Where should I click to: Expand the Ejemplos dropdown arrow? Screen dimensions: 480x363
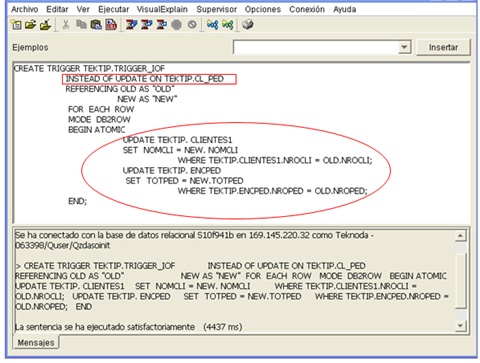(404, 47)
